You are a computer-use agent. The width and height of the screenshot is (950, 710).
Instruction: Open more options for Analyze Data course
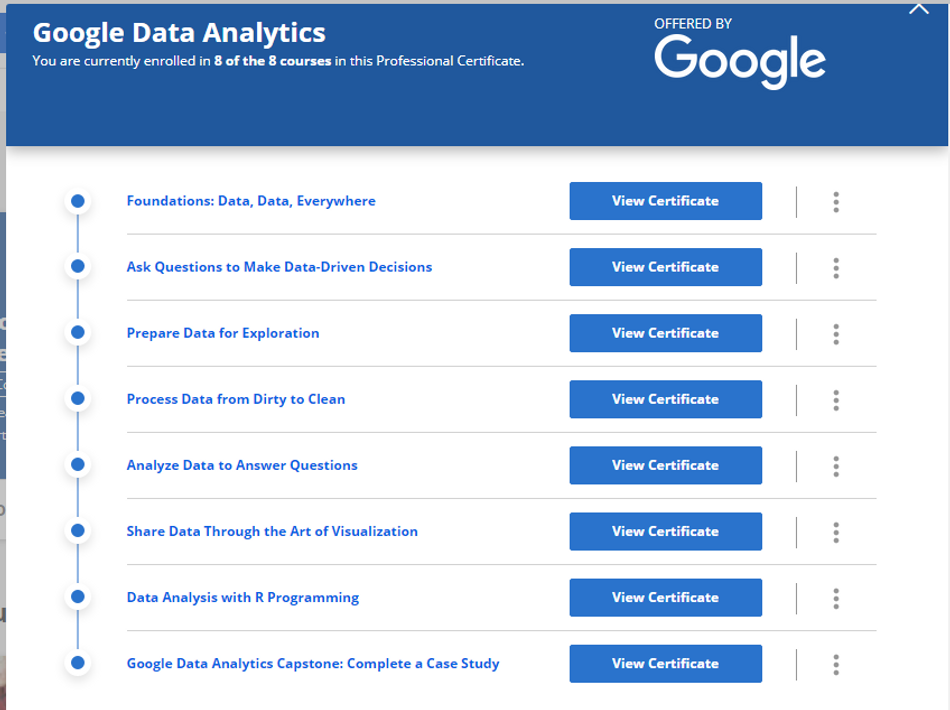click(x=836, y=466)
